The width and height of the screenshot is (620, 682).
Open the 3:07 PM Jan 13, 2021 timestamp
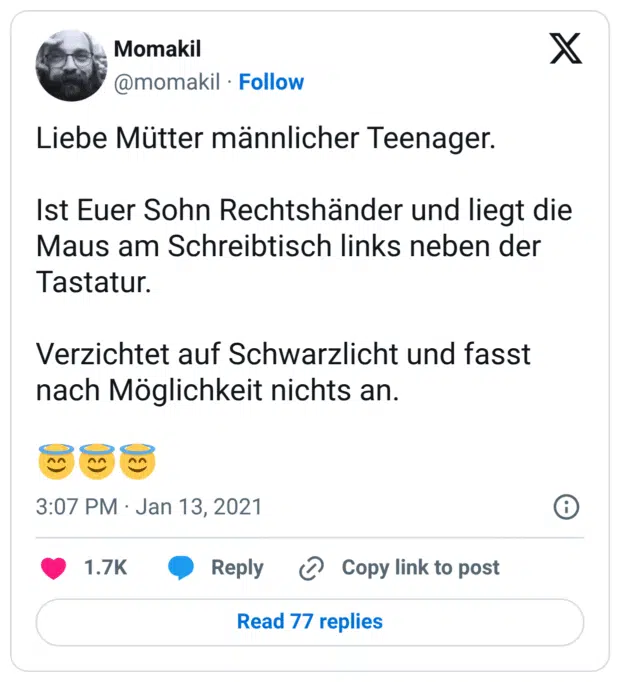tap(149, 507)
